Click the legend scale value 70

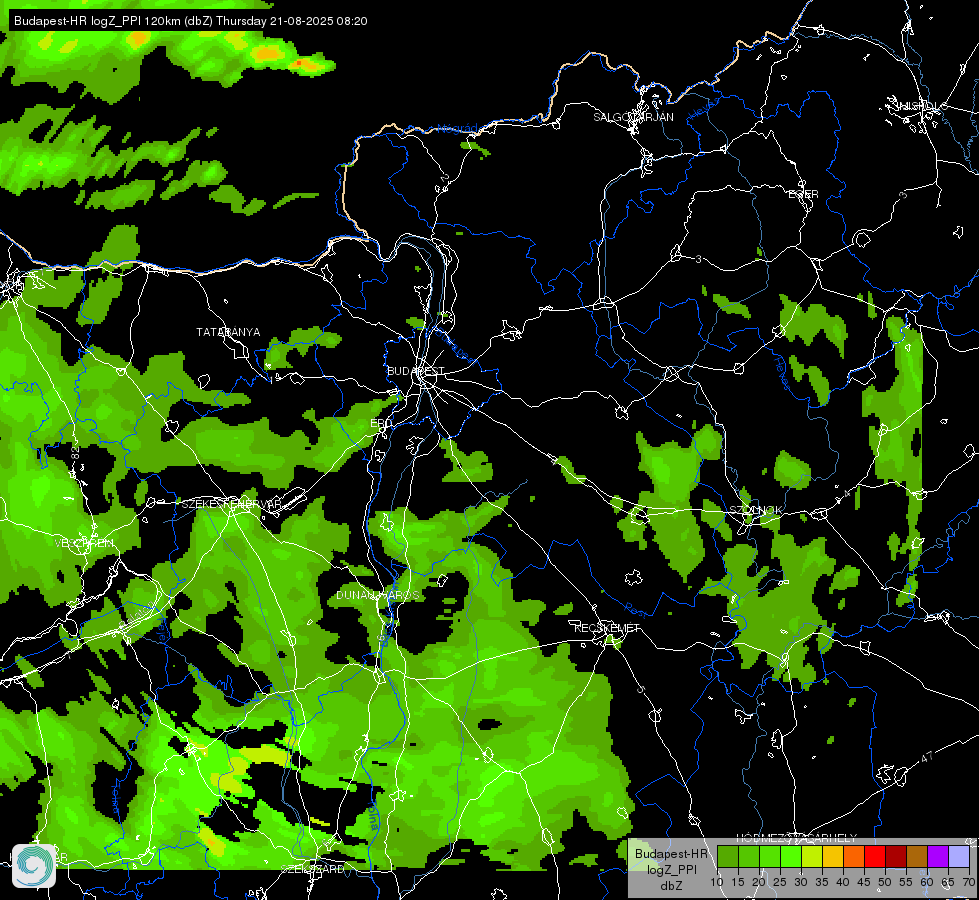pyautogui.click(x=968, y=883)
